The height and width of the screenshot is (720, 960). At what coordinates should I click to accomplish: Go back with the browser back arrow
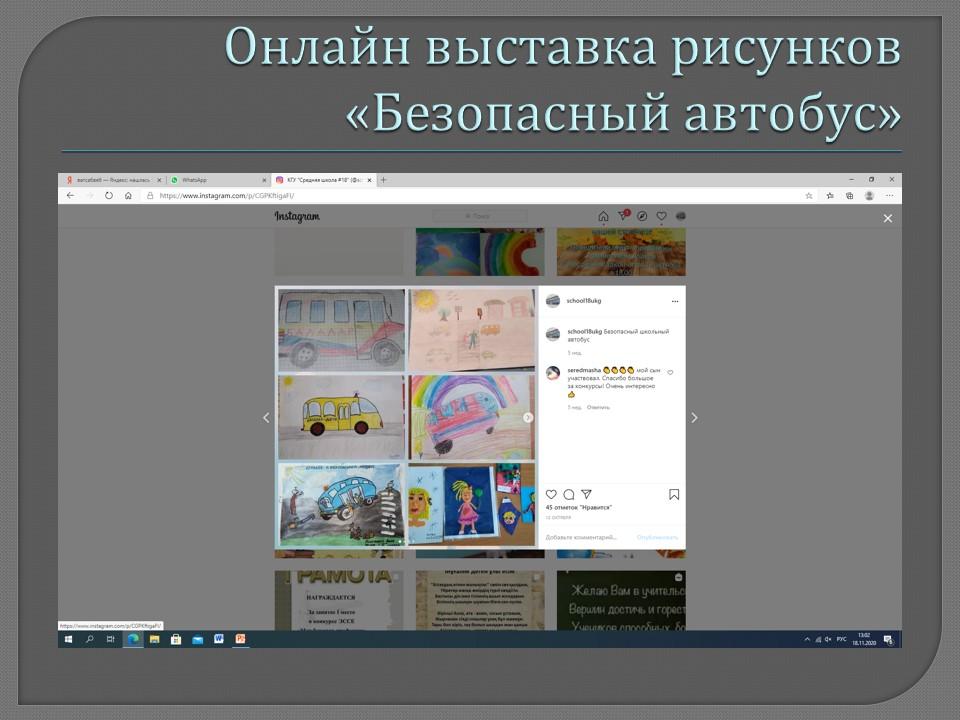[70, 196]
